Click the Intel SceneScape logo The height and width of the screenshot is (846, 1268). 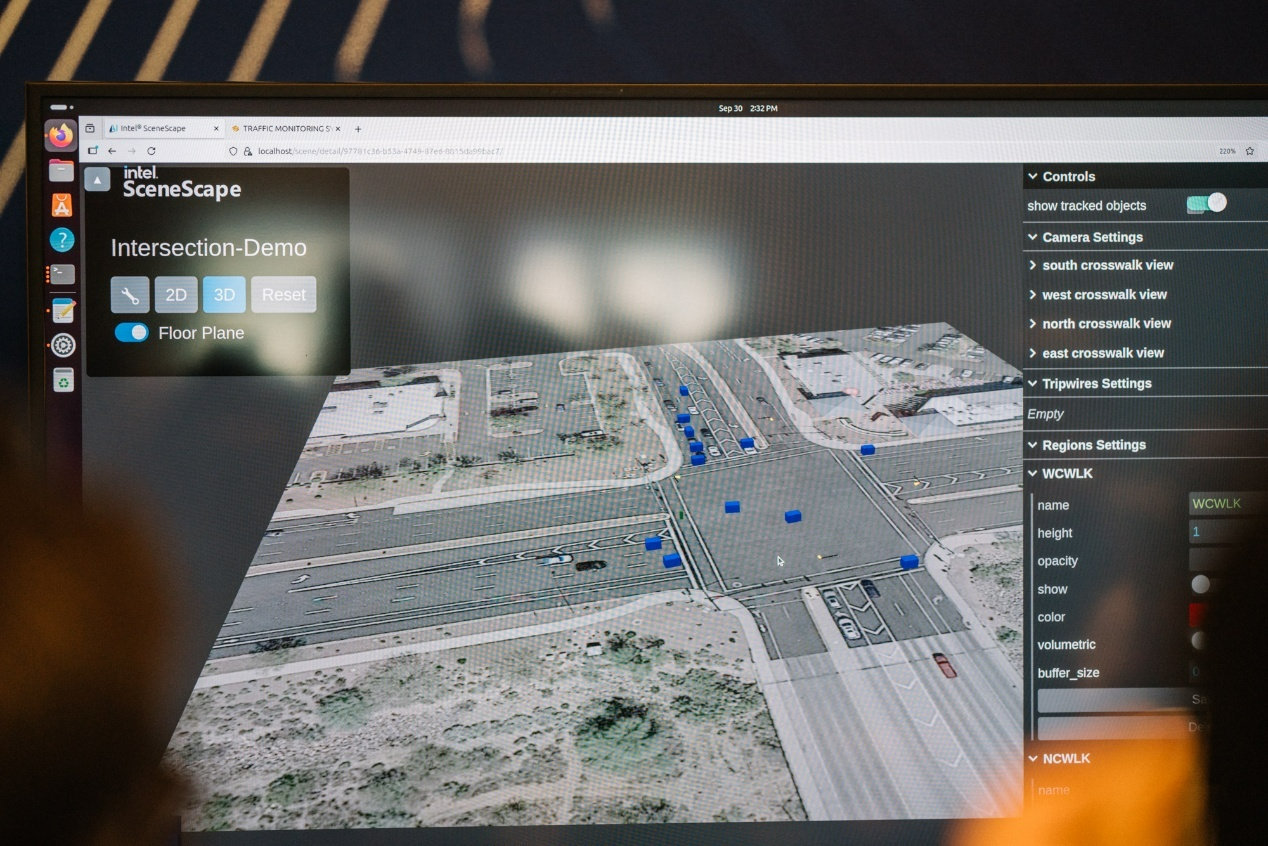pos(181,182)
